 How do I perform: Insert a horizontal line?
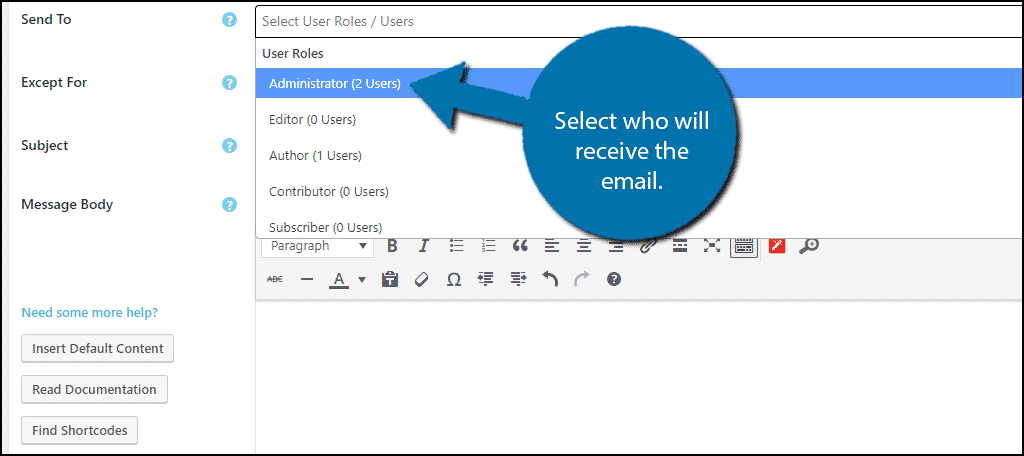pyautogui.click(x=306, y=279)
